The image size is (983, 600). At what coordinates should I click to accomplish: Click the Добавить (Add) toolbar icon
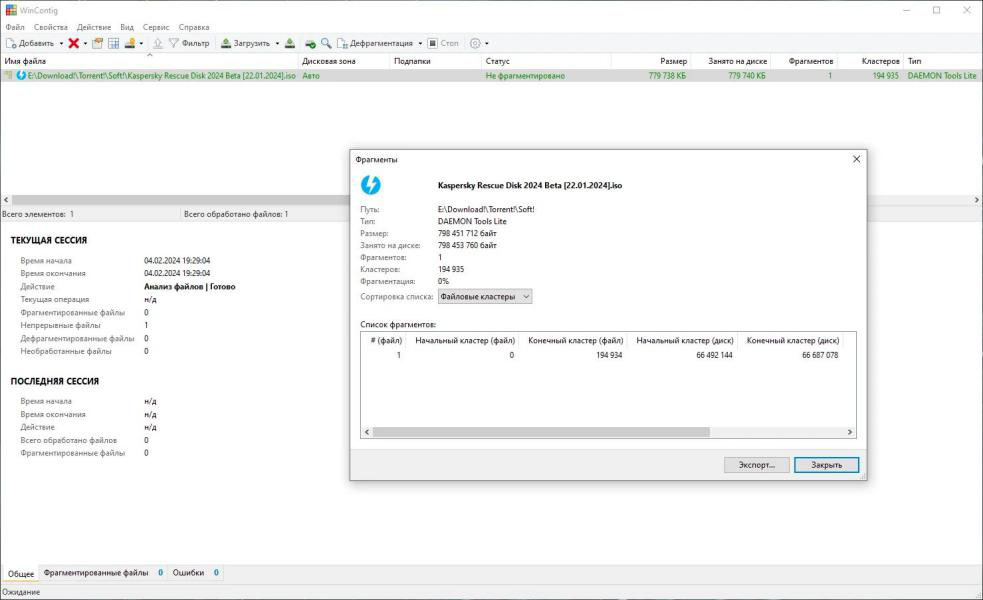pos(11,43)
